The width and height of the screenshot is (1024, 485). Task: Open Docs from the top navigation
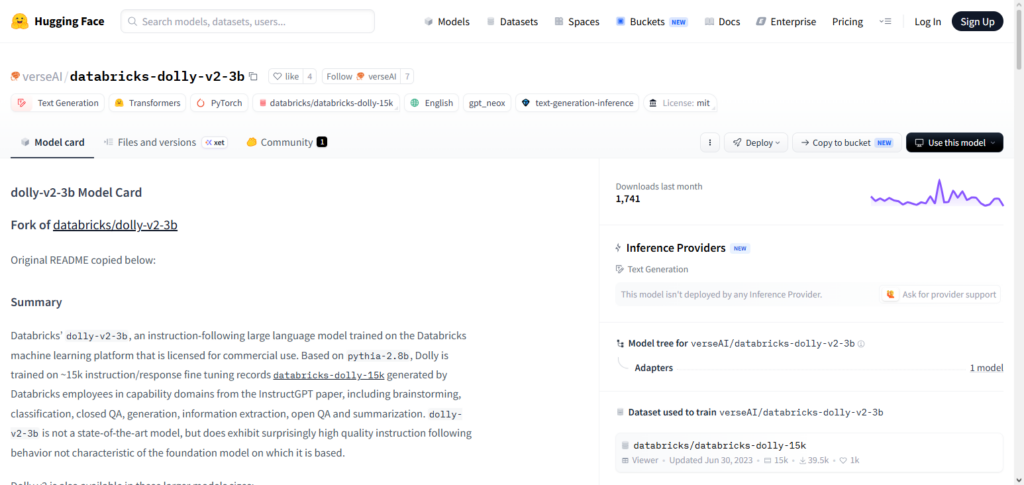[722, 22]
